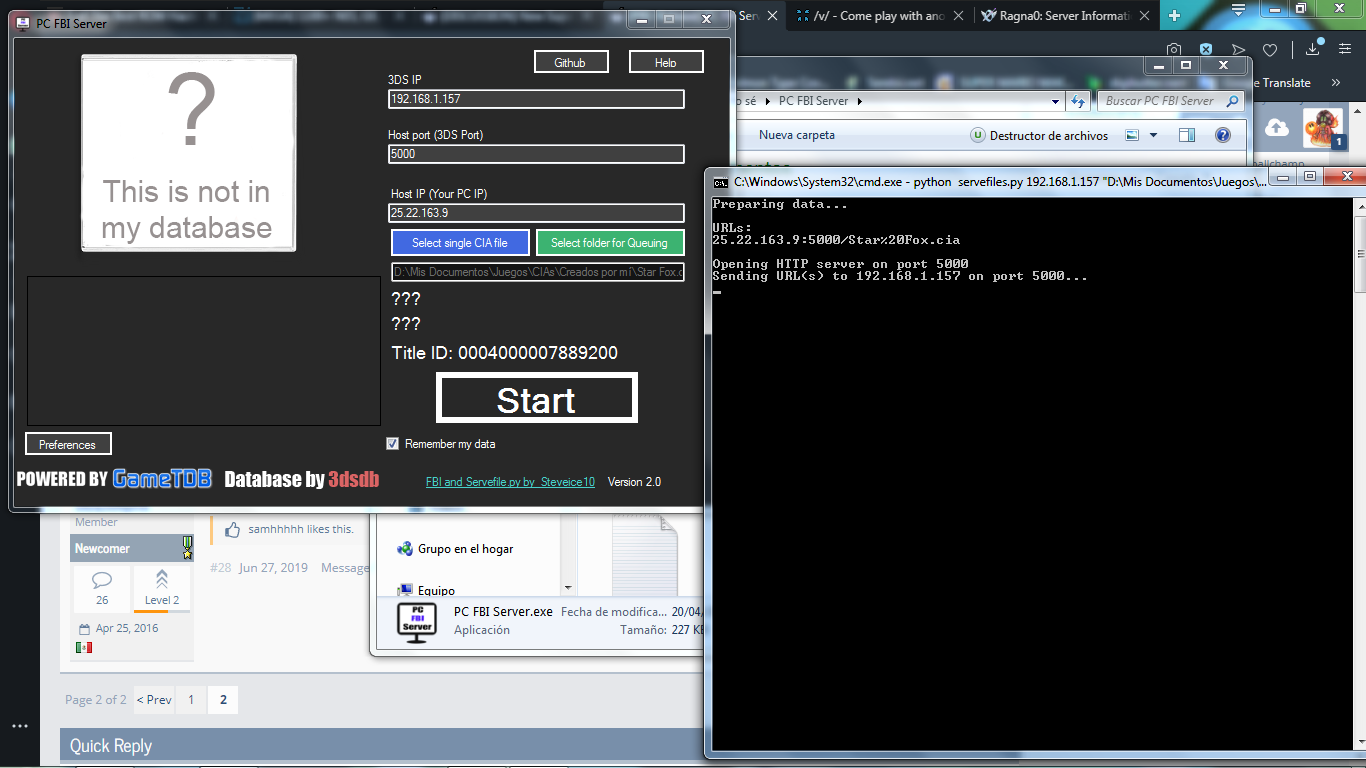
Task: Toggle the Explorer preview pane icon
Action: click(x=1187, y=135)
